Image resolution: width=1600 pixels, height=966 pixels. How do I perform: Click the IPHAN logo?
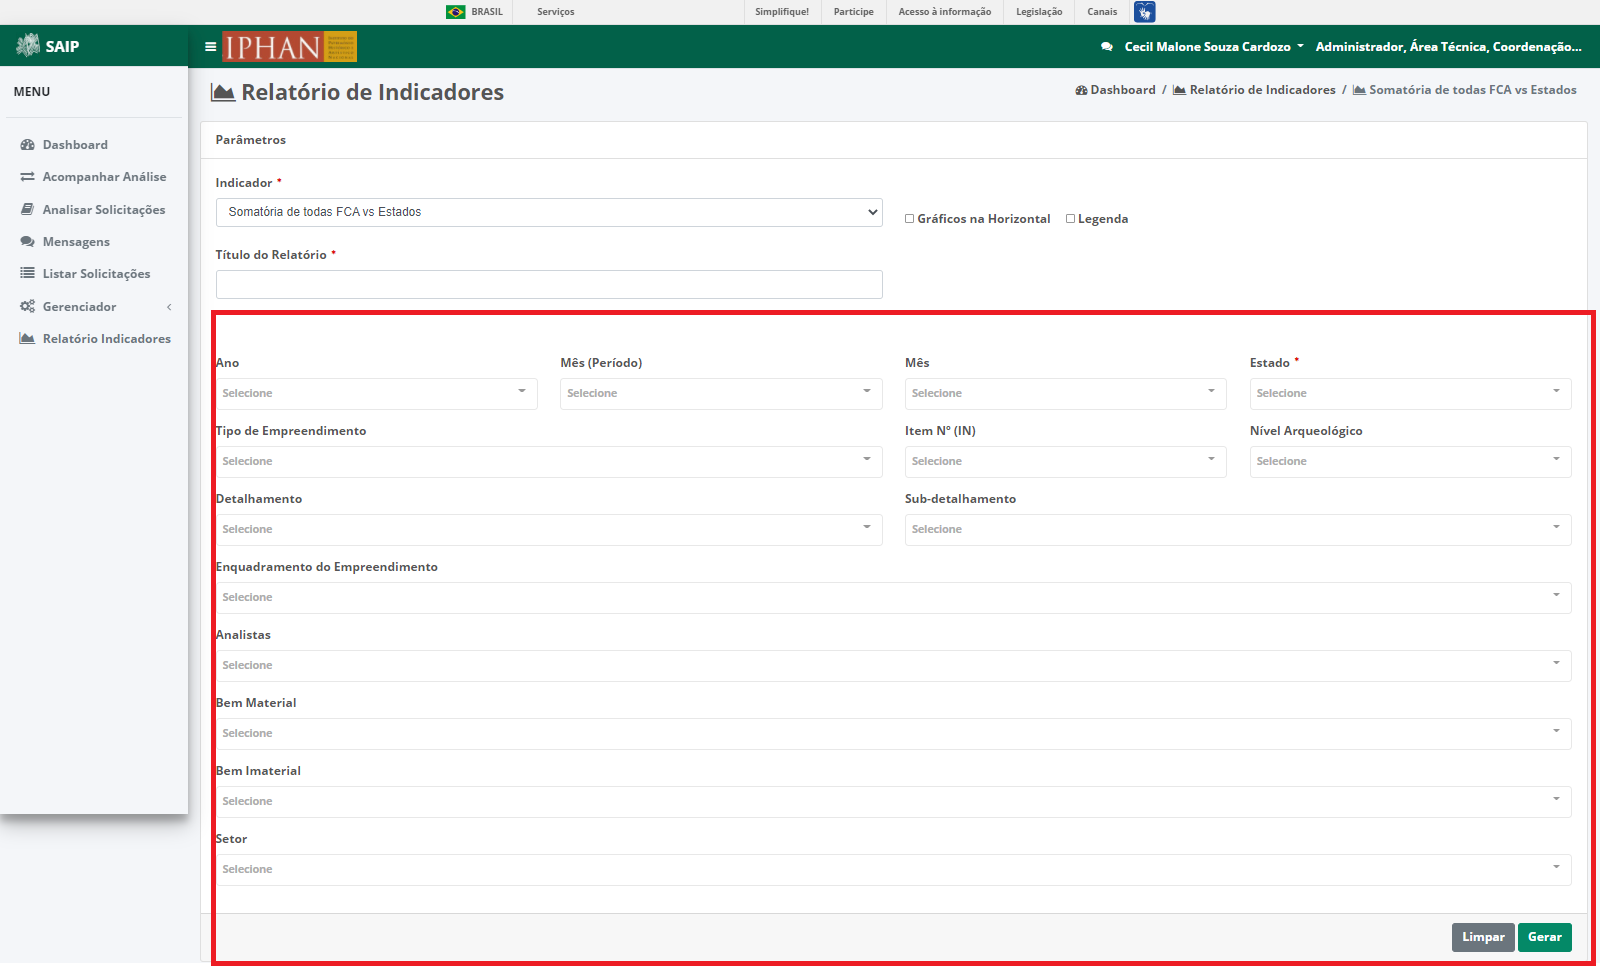289,46
